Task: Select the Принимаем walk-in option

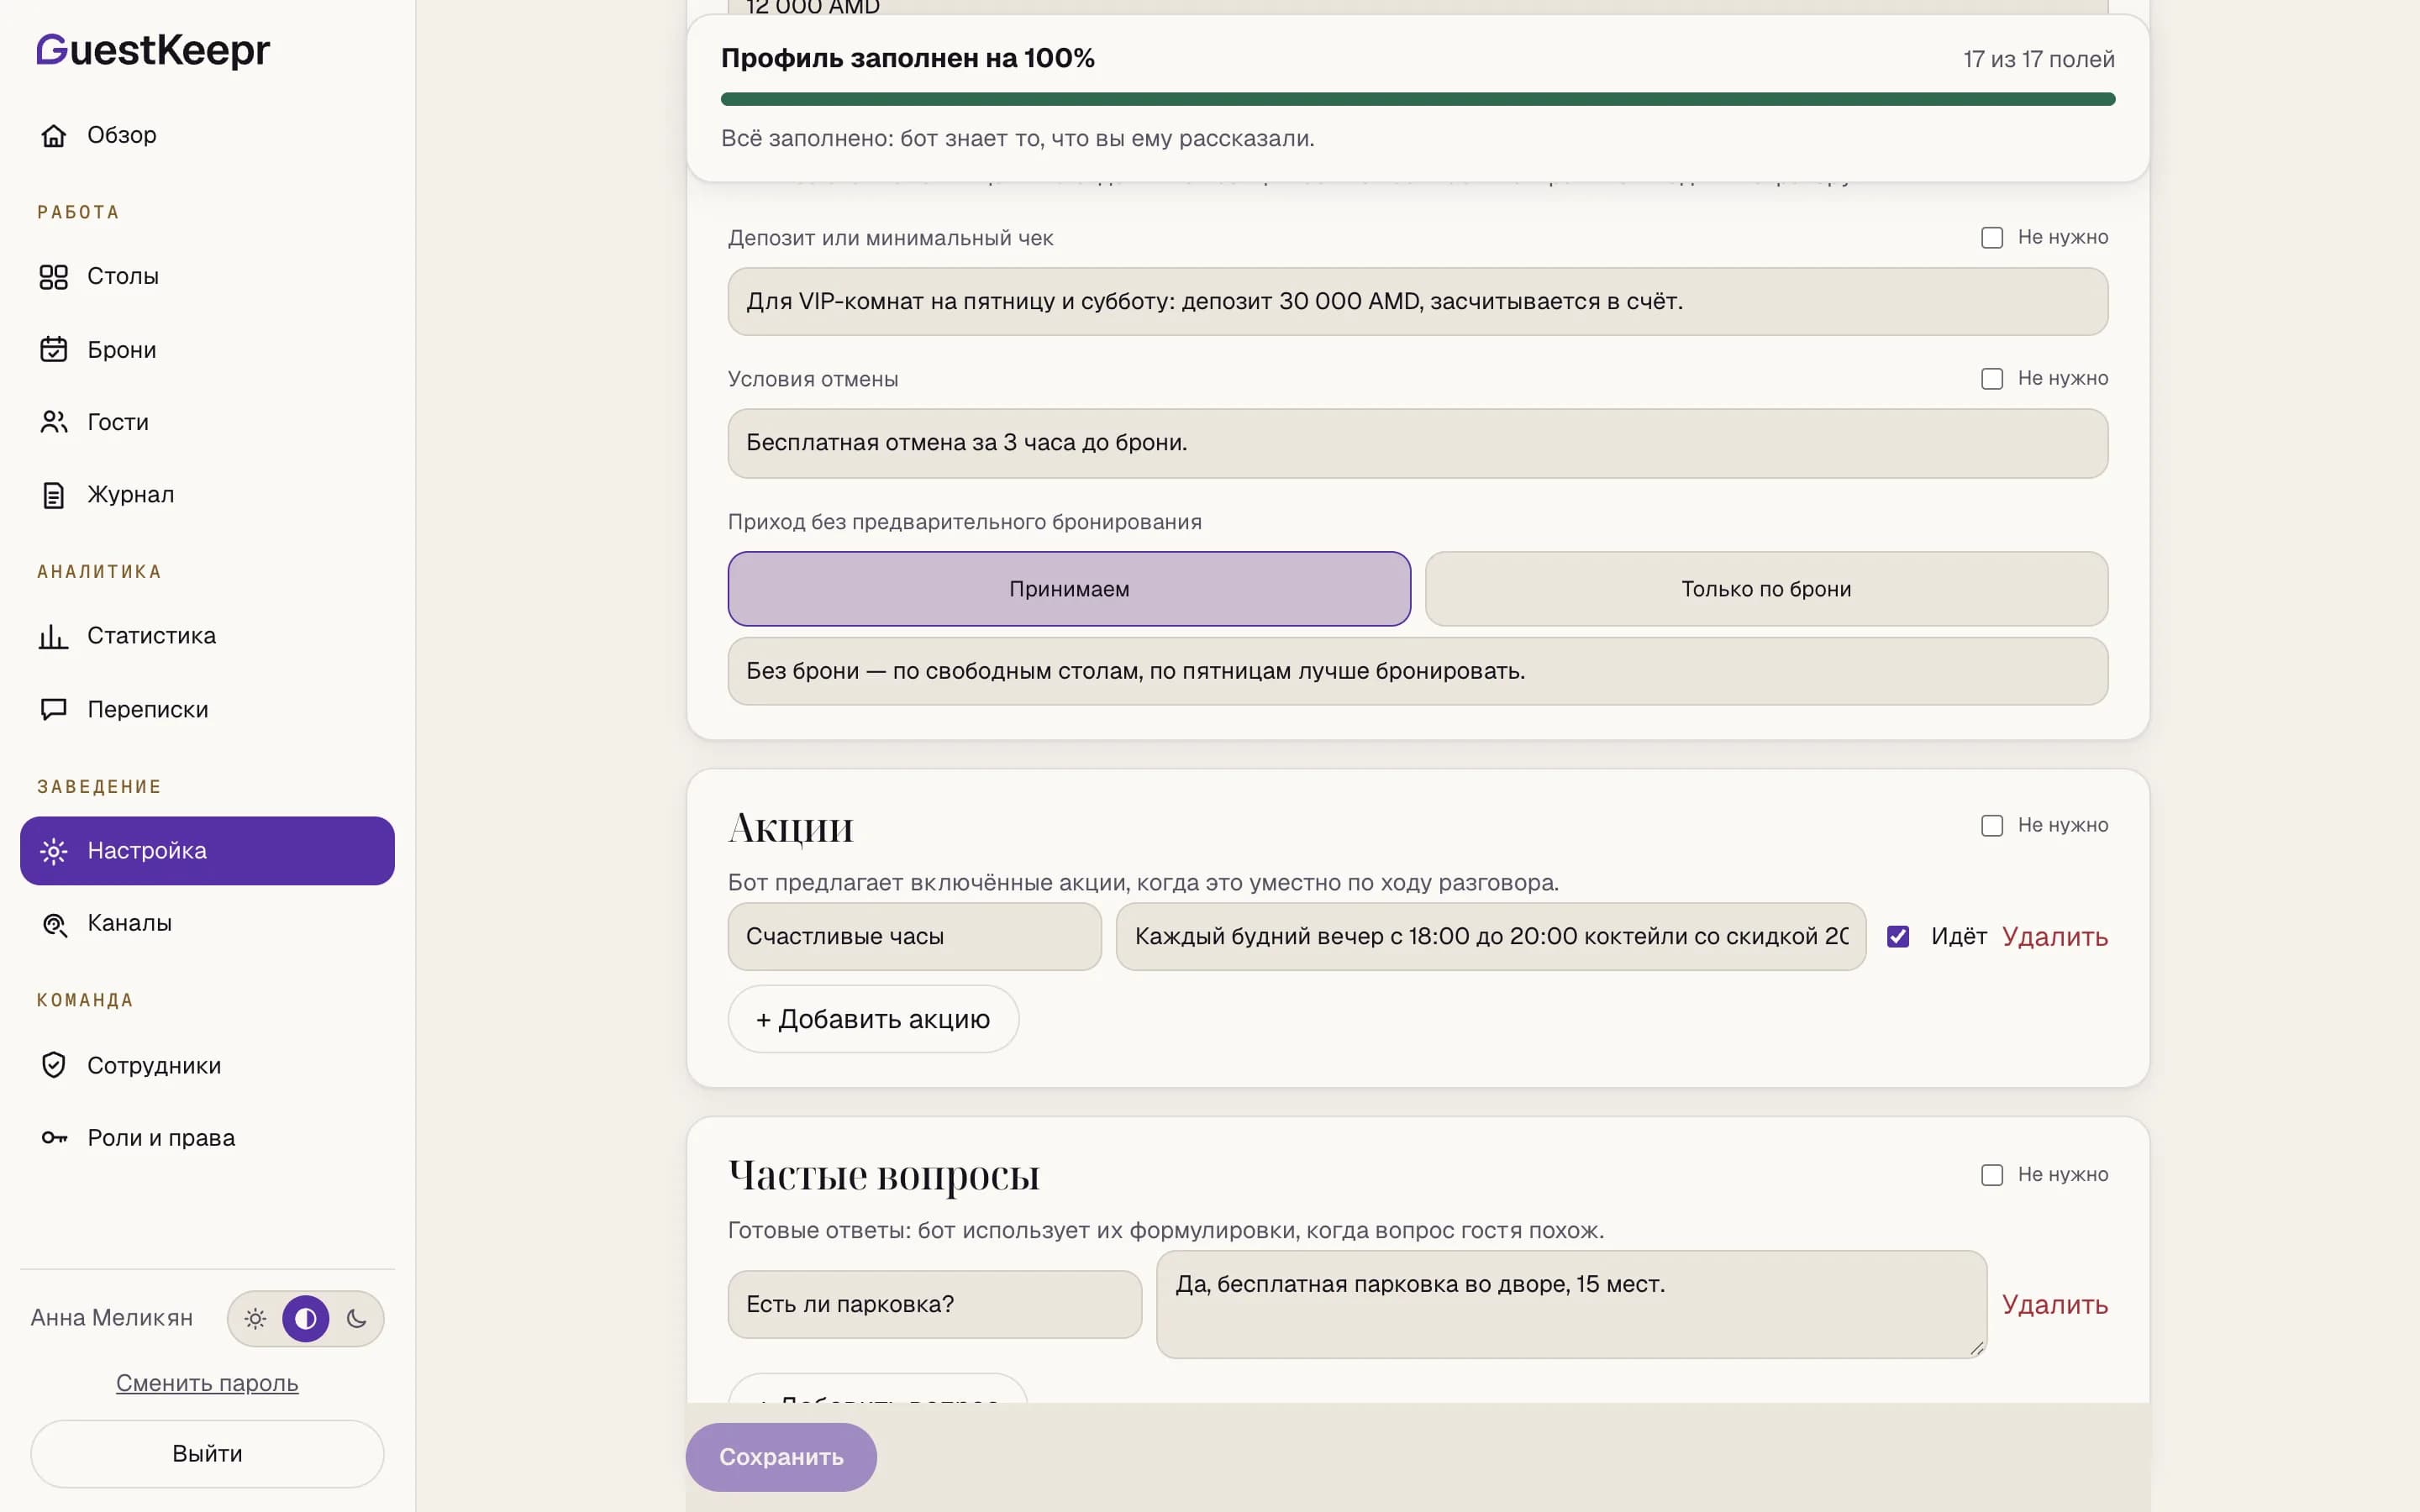Action: tap(1069, 589)
